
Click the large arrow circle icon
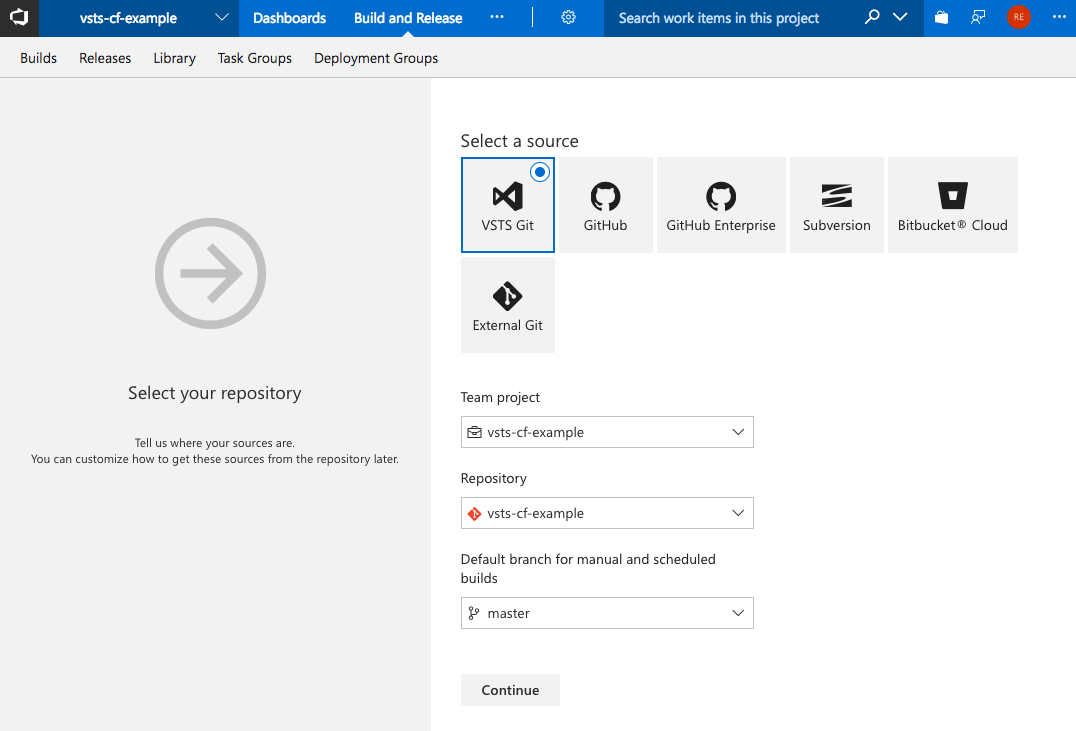tap(211, 274)
